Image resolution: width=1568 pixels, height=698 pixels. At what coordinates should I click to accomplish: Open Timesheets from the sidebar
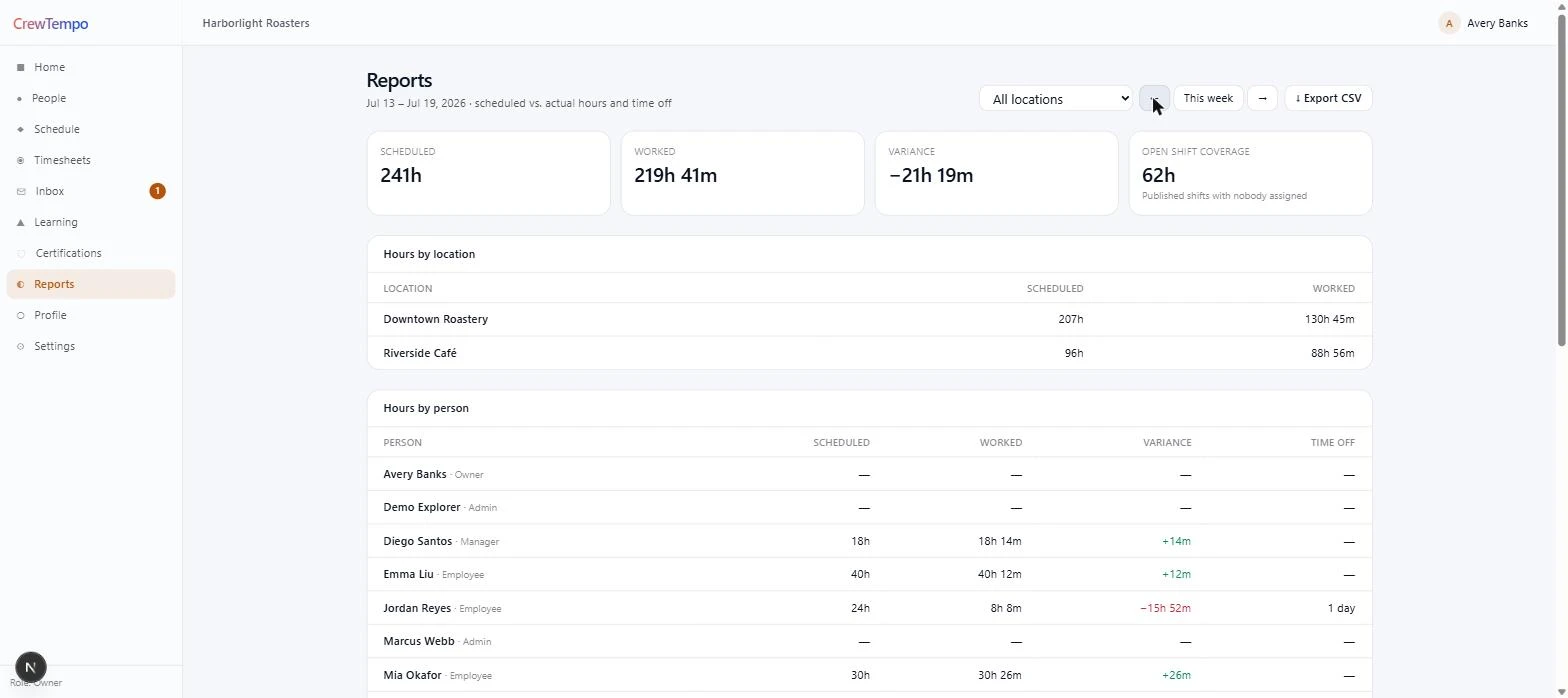[90, 160]
